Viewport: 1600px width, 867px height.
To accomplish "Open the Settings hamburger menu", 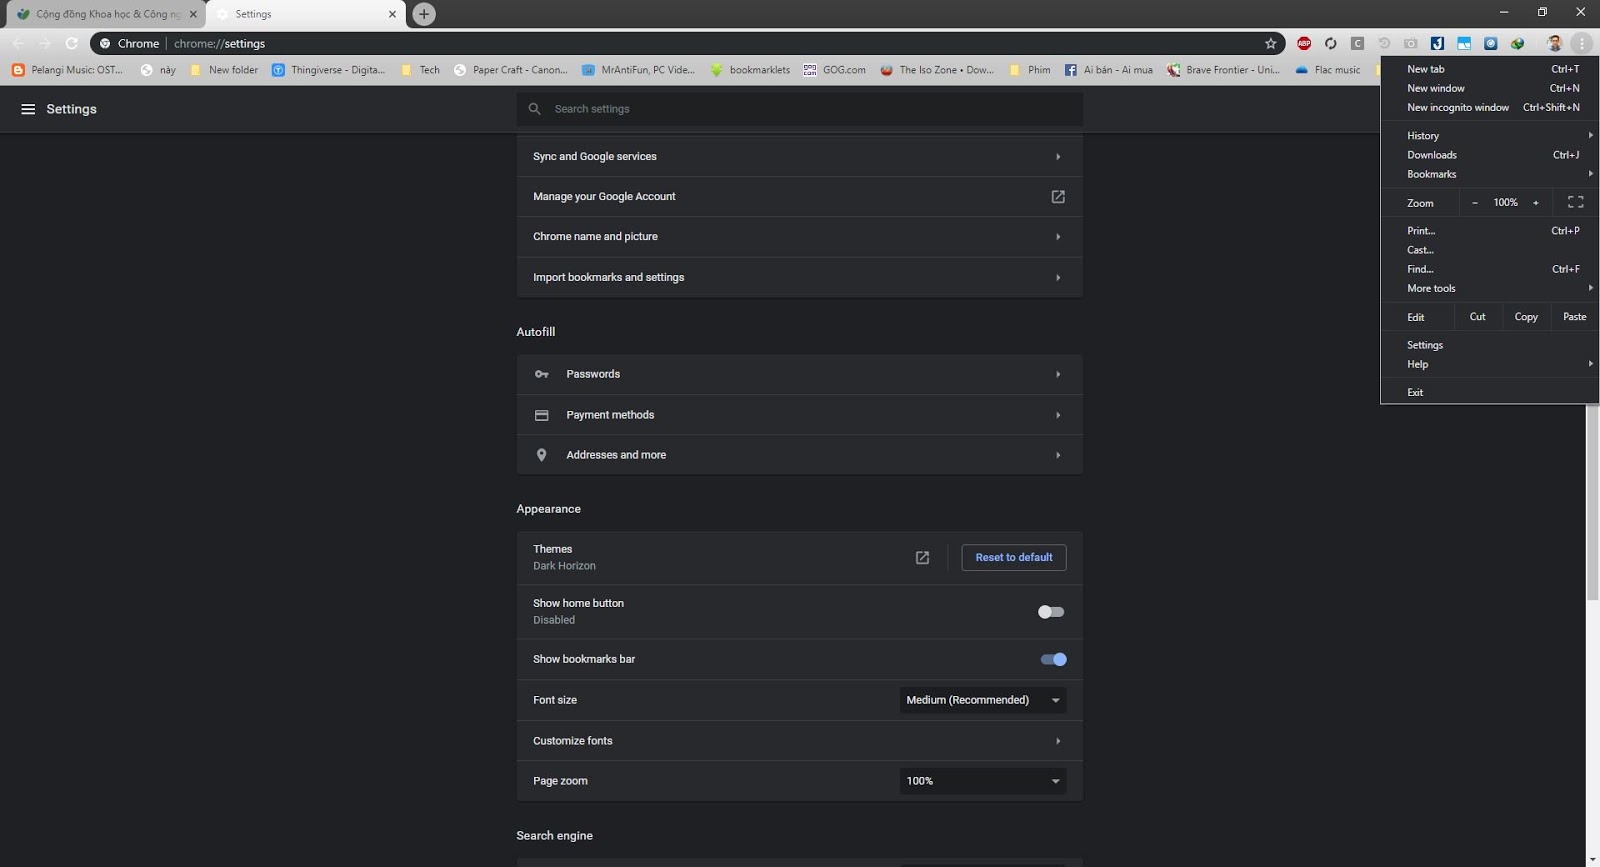I will [28, 109].
